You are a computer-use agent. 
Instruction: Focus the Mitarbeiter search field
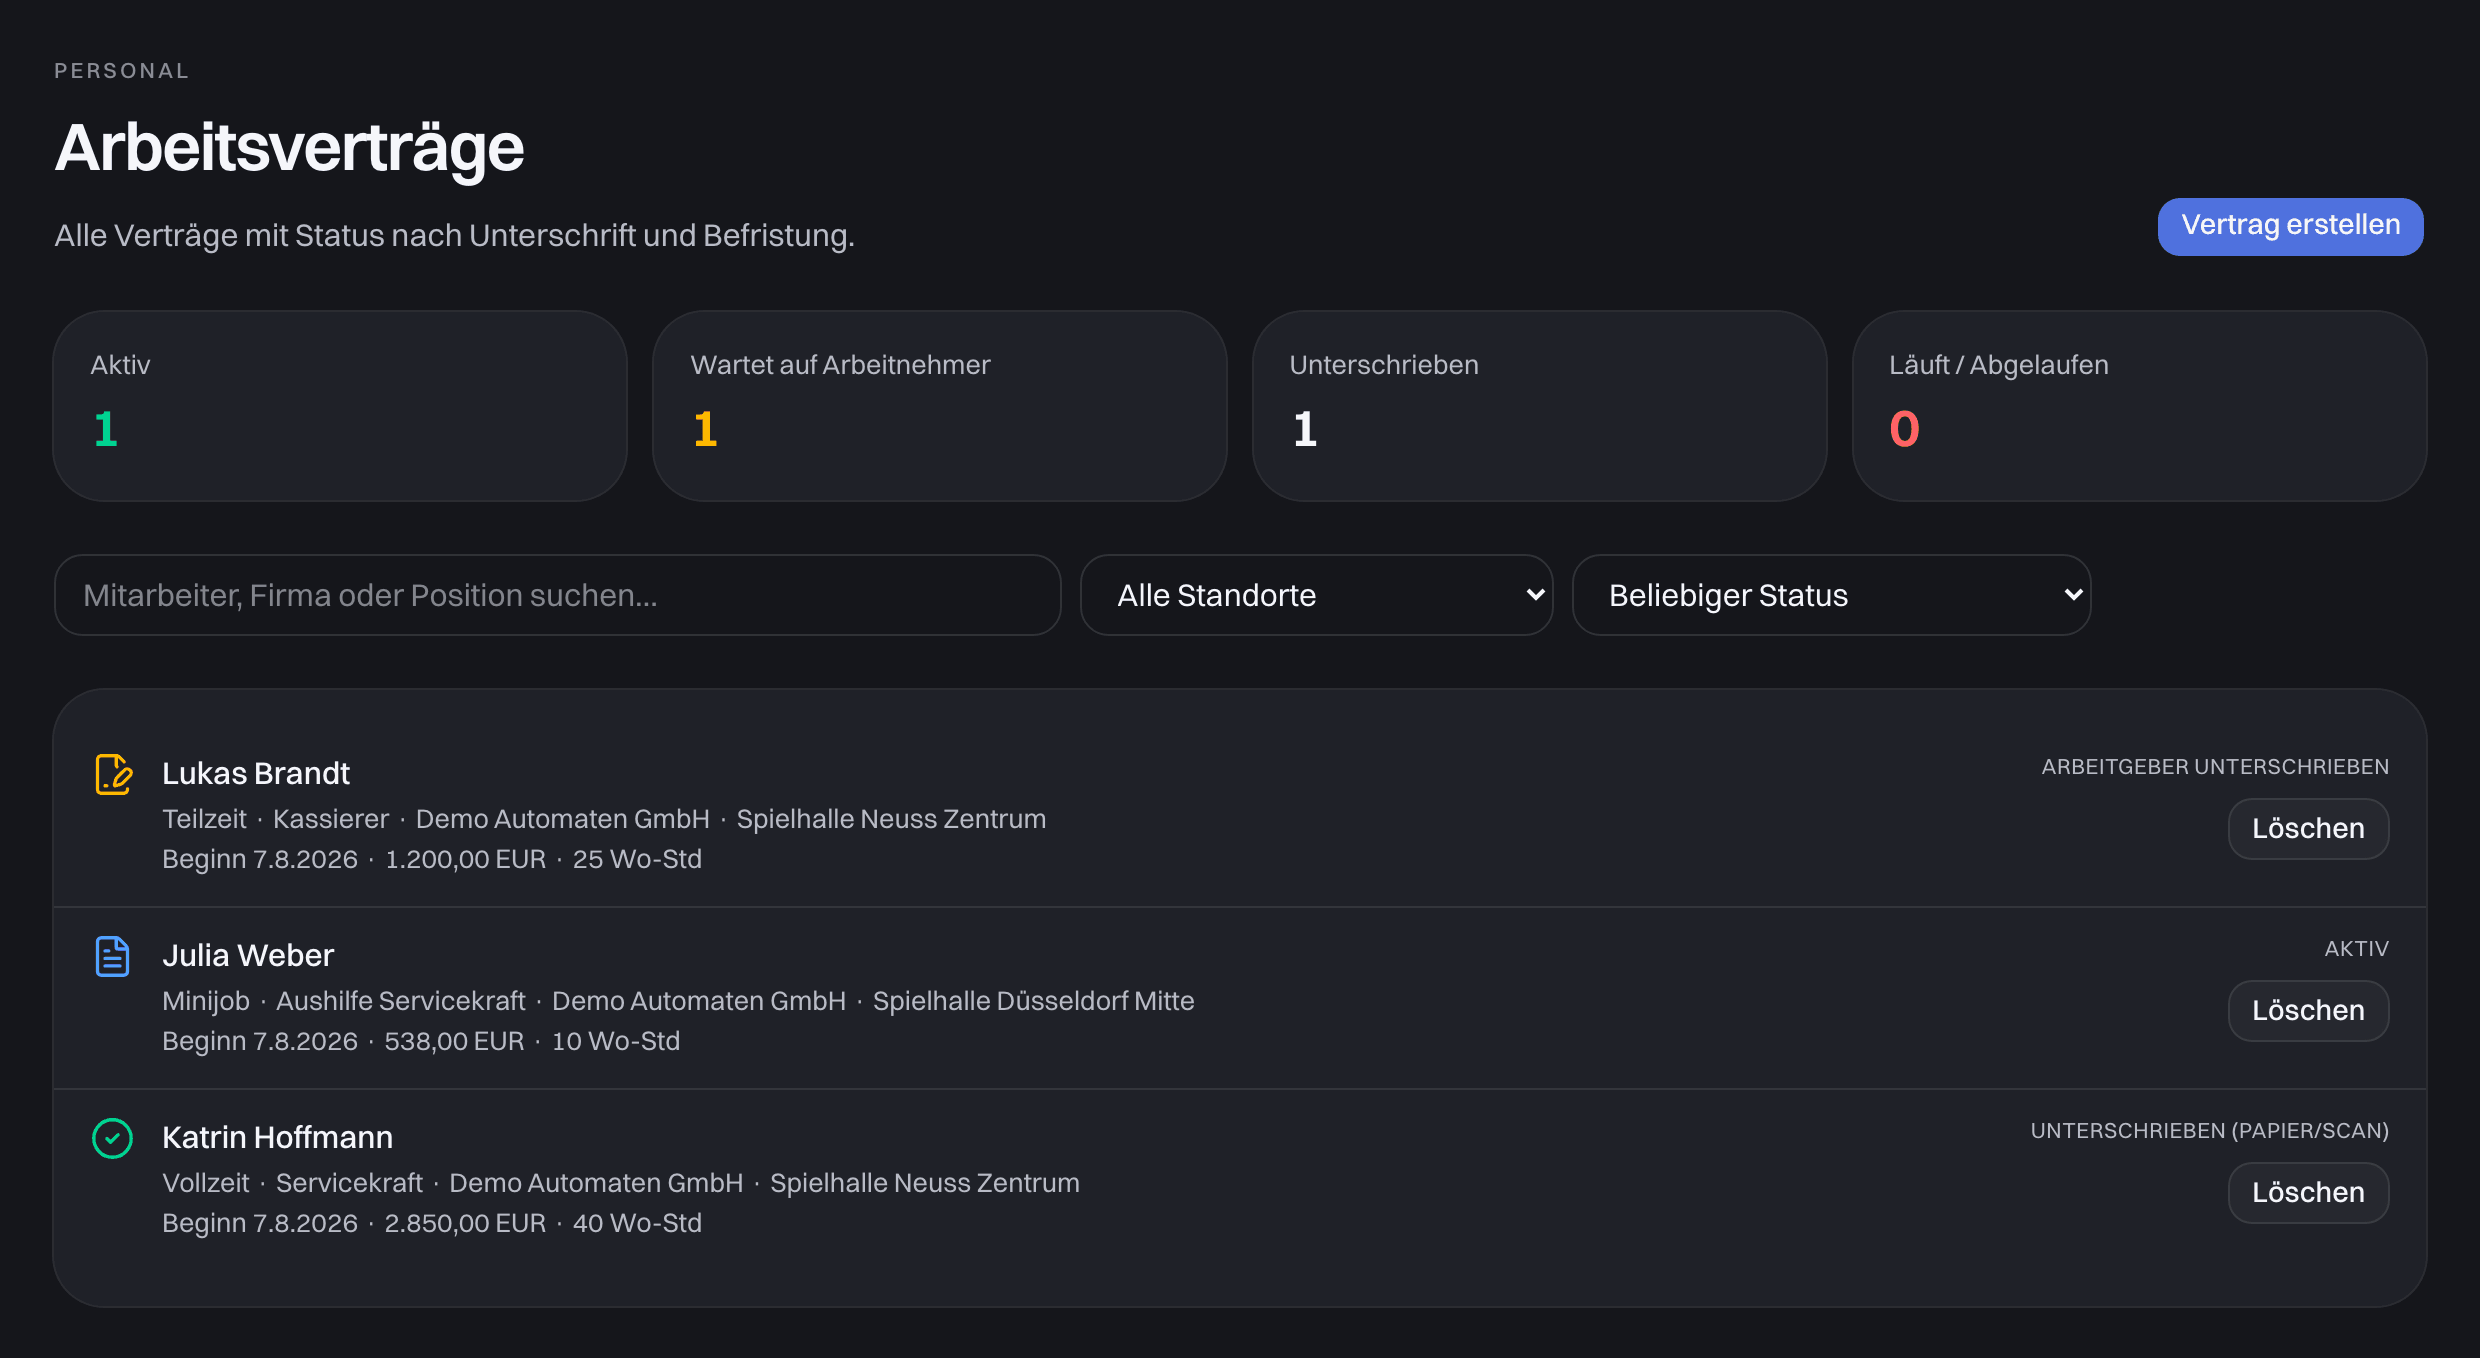click(557, 595)
